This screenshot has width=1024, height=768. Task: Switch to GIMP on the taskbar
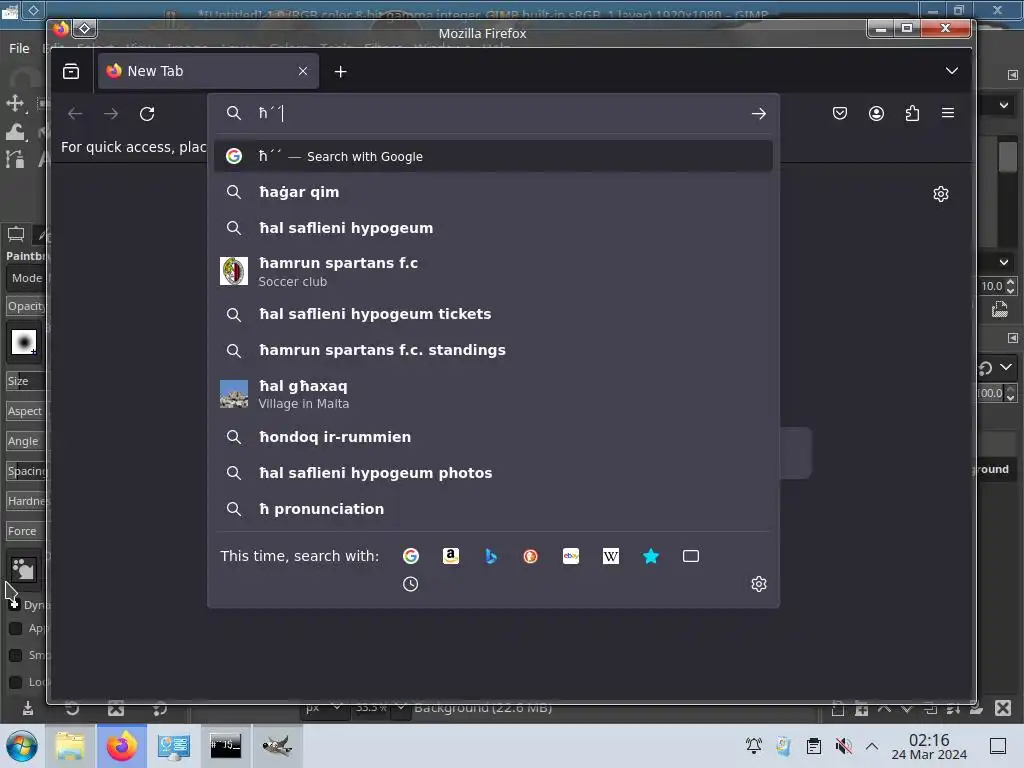(277, 746)
